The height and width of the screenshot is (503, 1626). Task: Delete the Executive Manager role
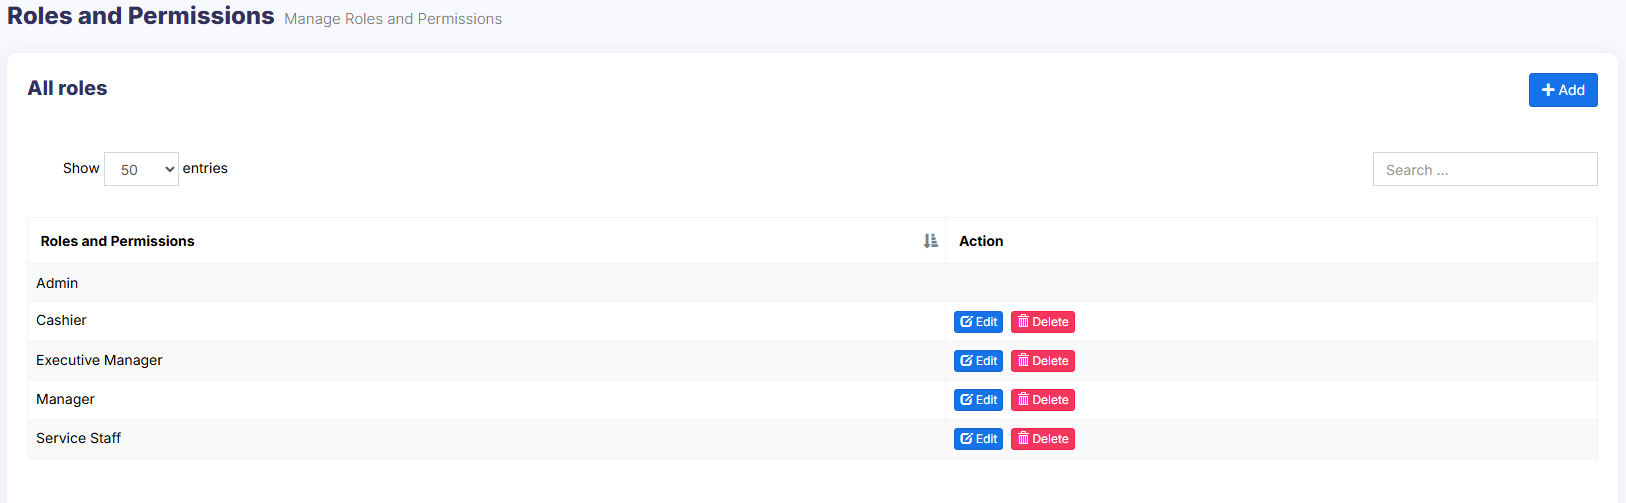coord(1042,361)
